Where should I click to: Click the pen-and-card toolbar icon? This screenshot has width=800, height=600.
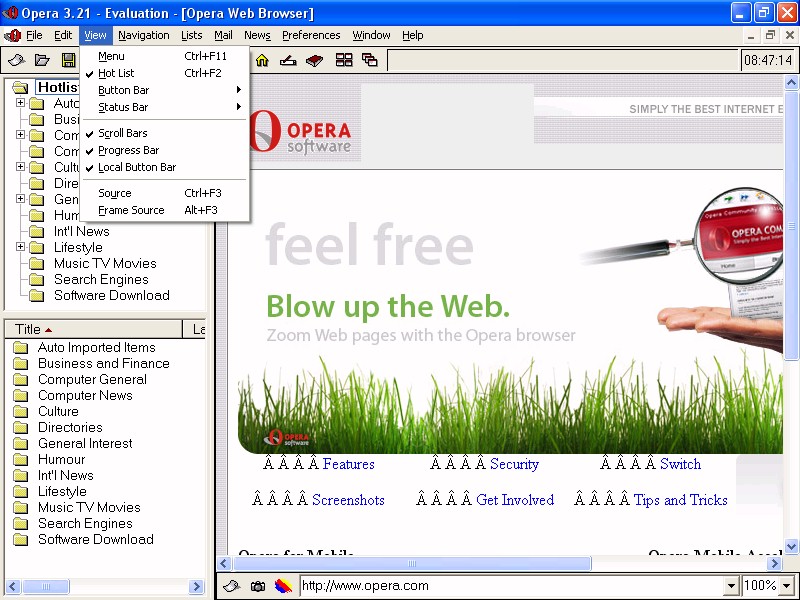288,60
